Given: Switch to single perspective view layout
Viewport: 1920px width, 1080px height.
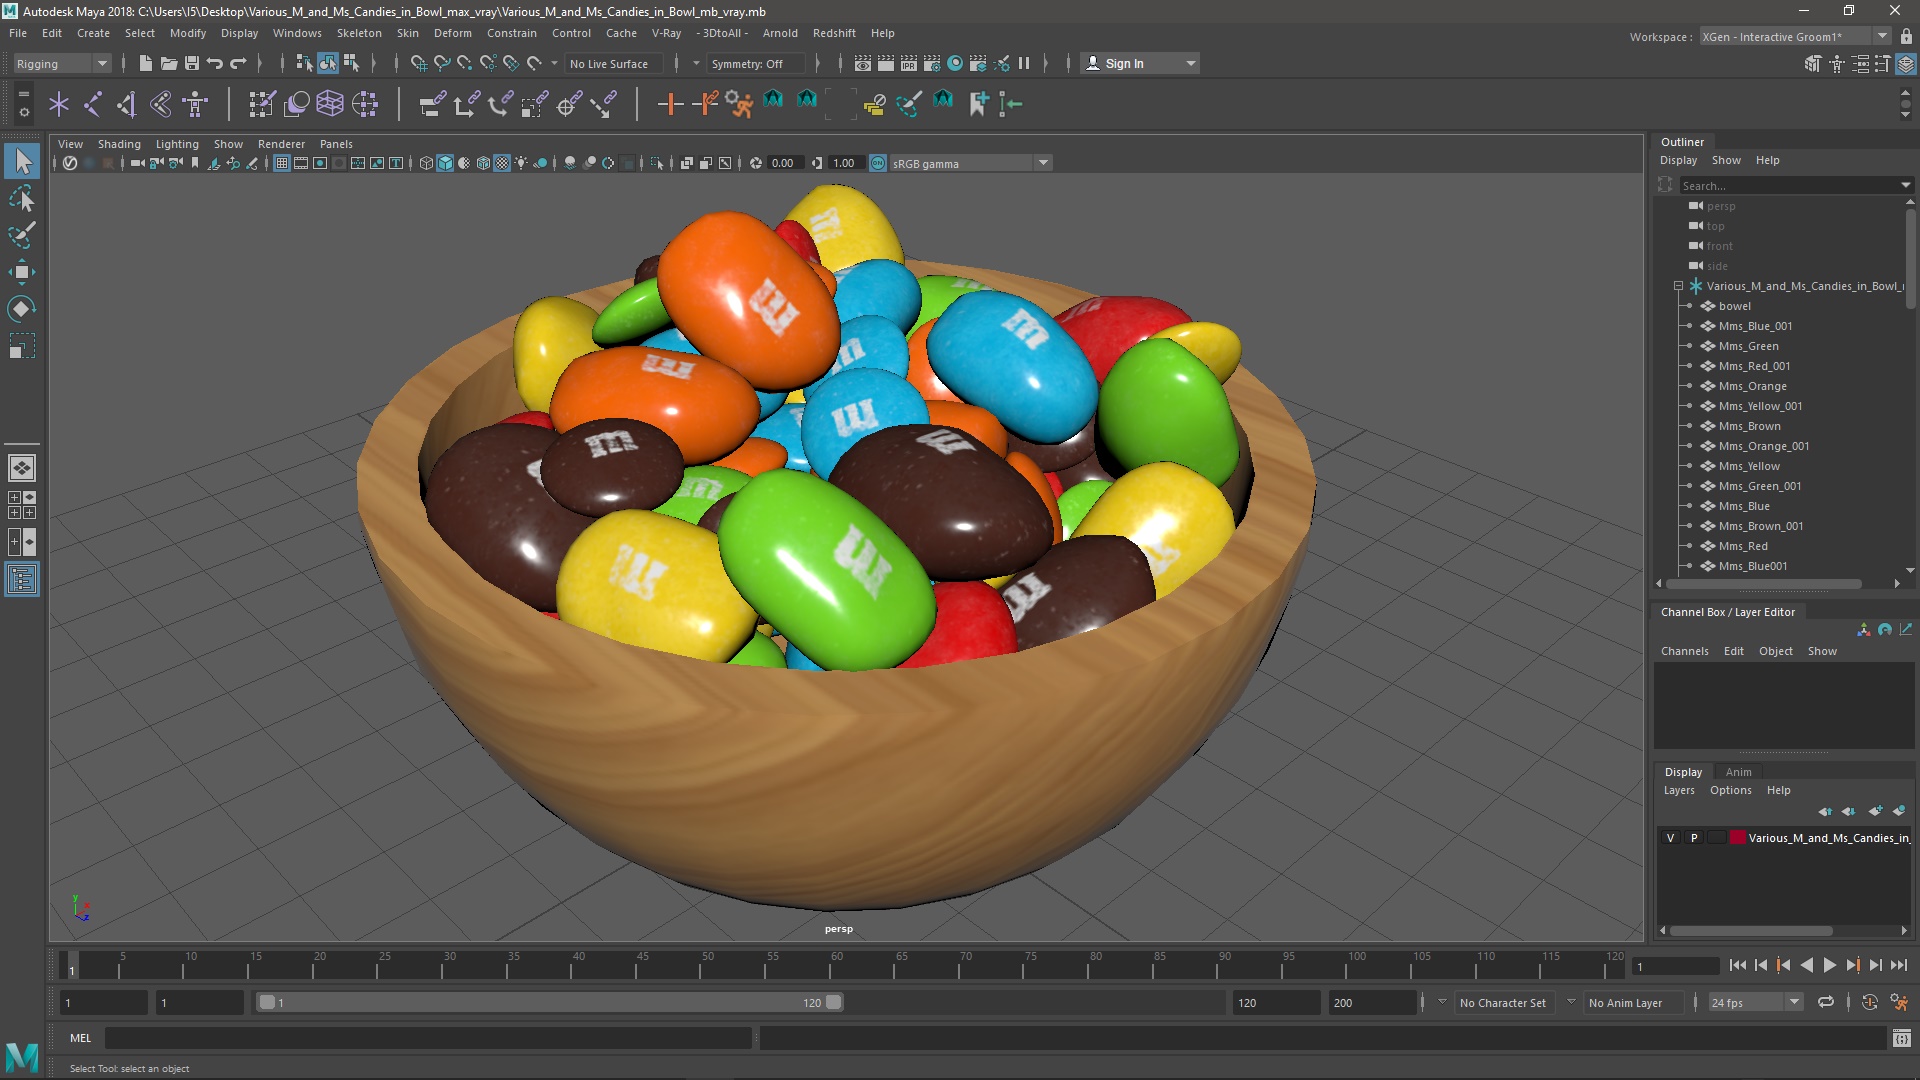Looking at the screenshot, I should pos(22,467).
